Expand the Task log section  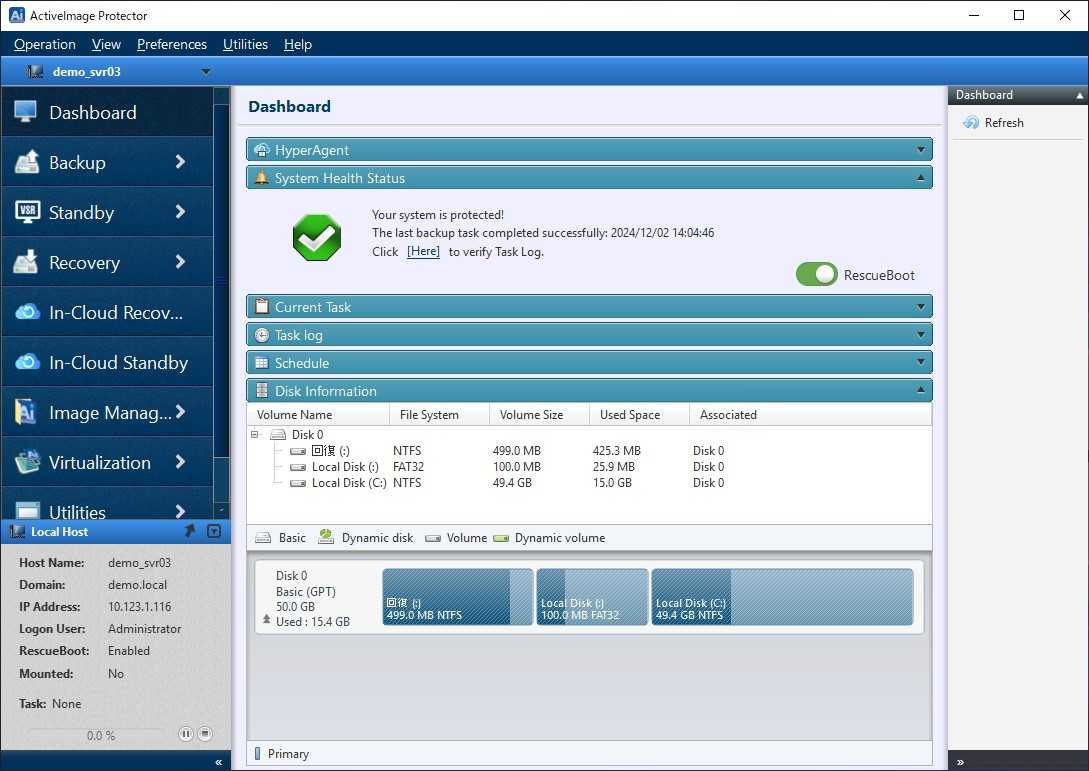921,335
